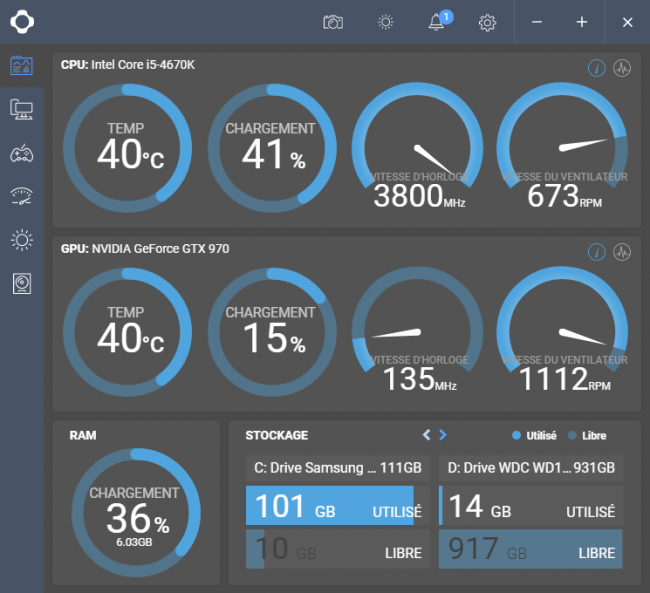
Task: Toggle CPU graph pulse view icon
Action: pyautogui.click(x=622, y=68)
